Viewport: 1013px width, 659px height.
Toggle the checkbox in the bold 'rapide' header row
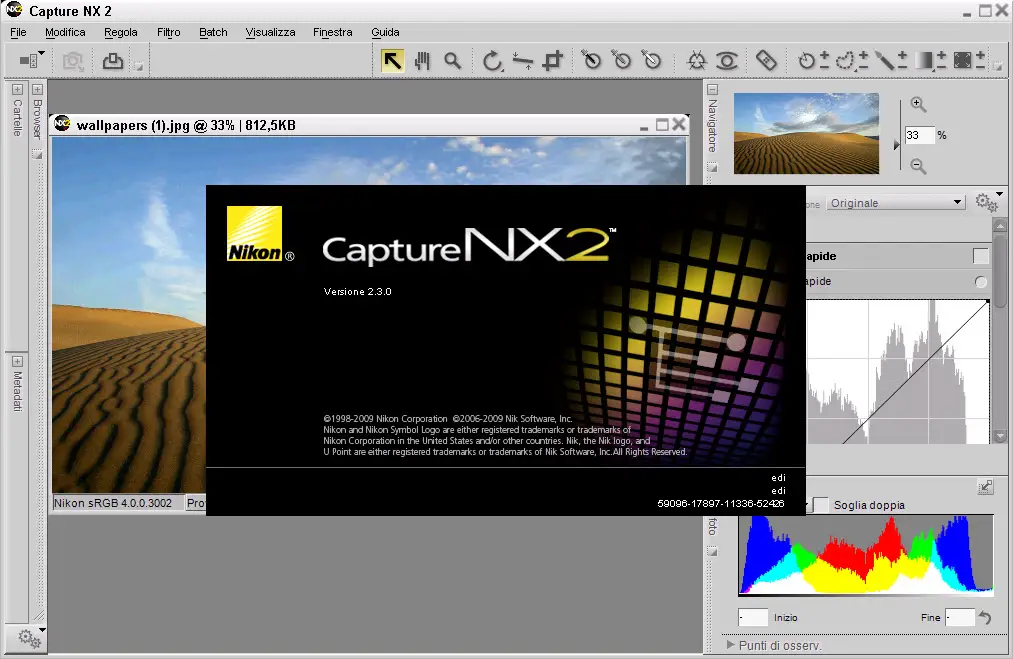pos(980,256)
